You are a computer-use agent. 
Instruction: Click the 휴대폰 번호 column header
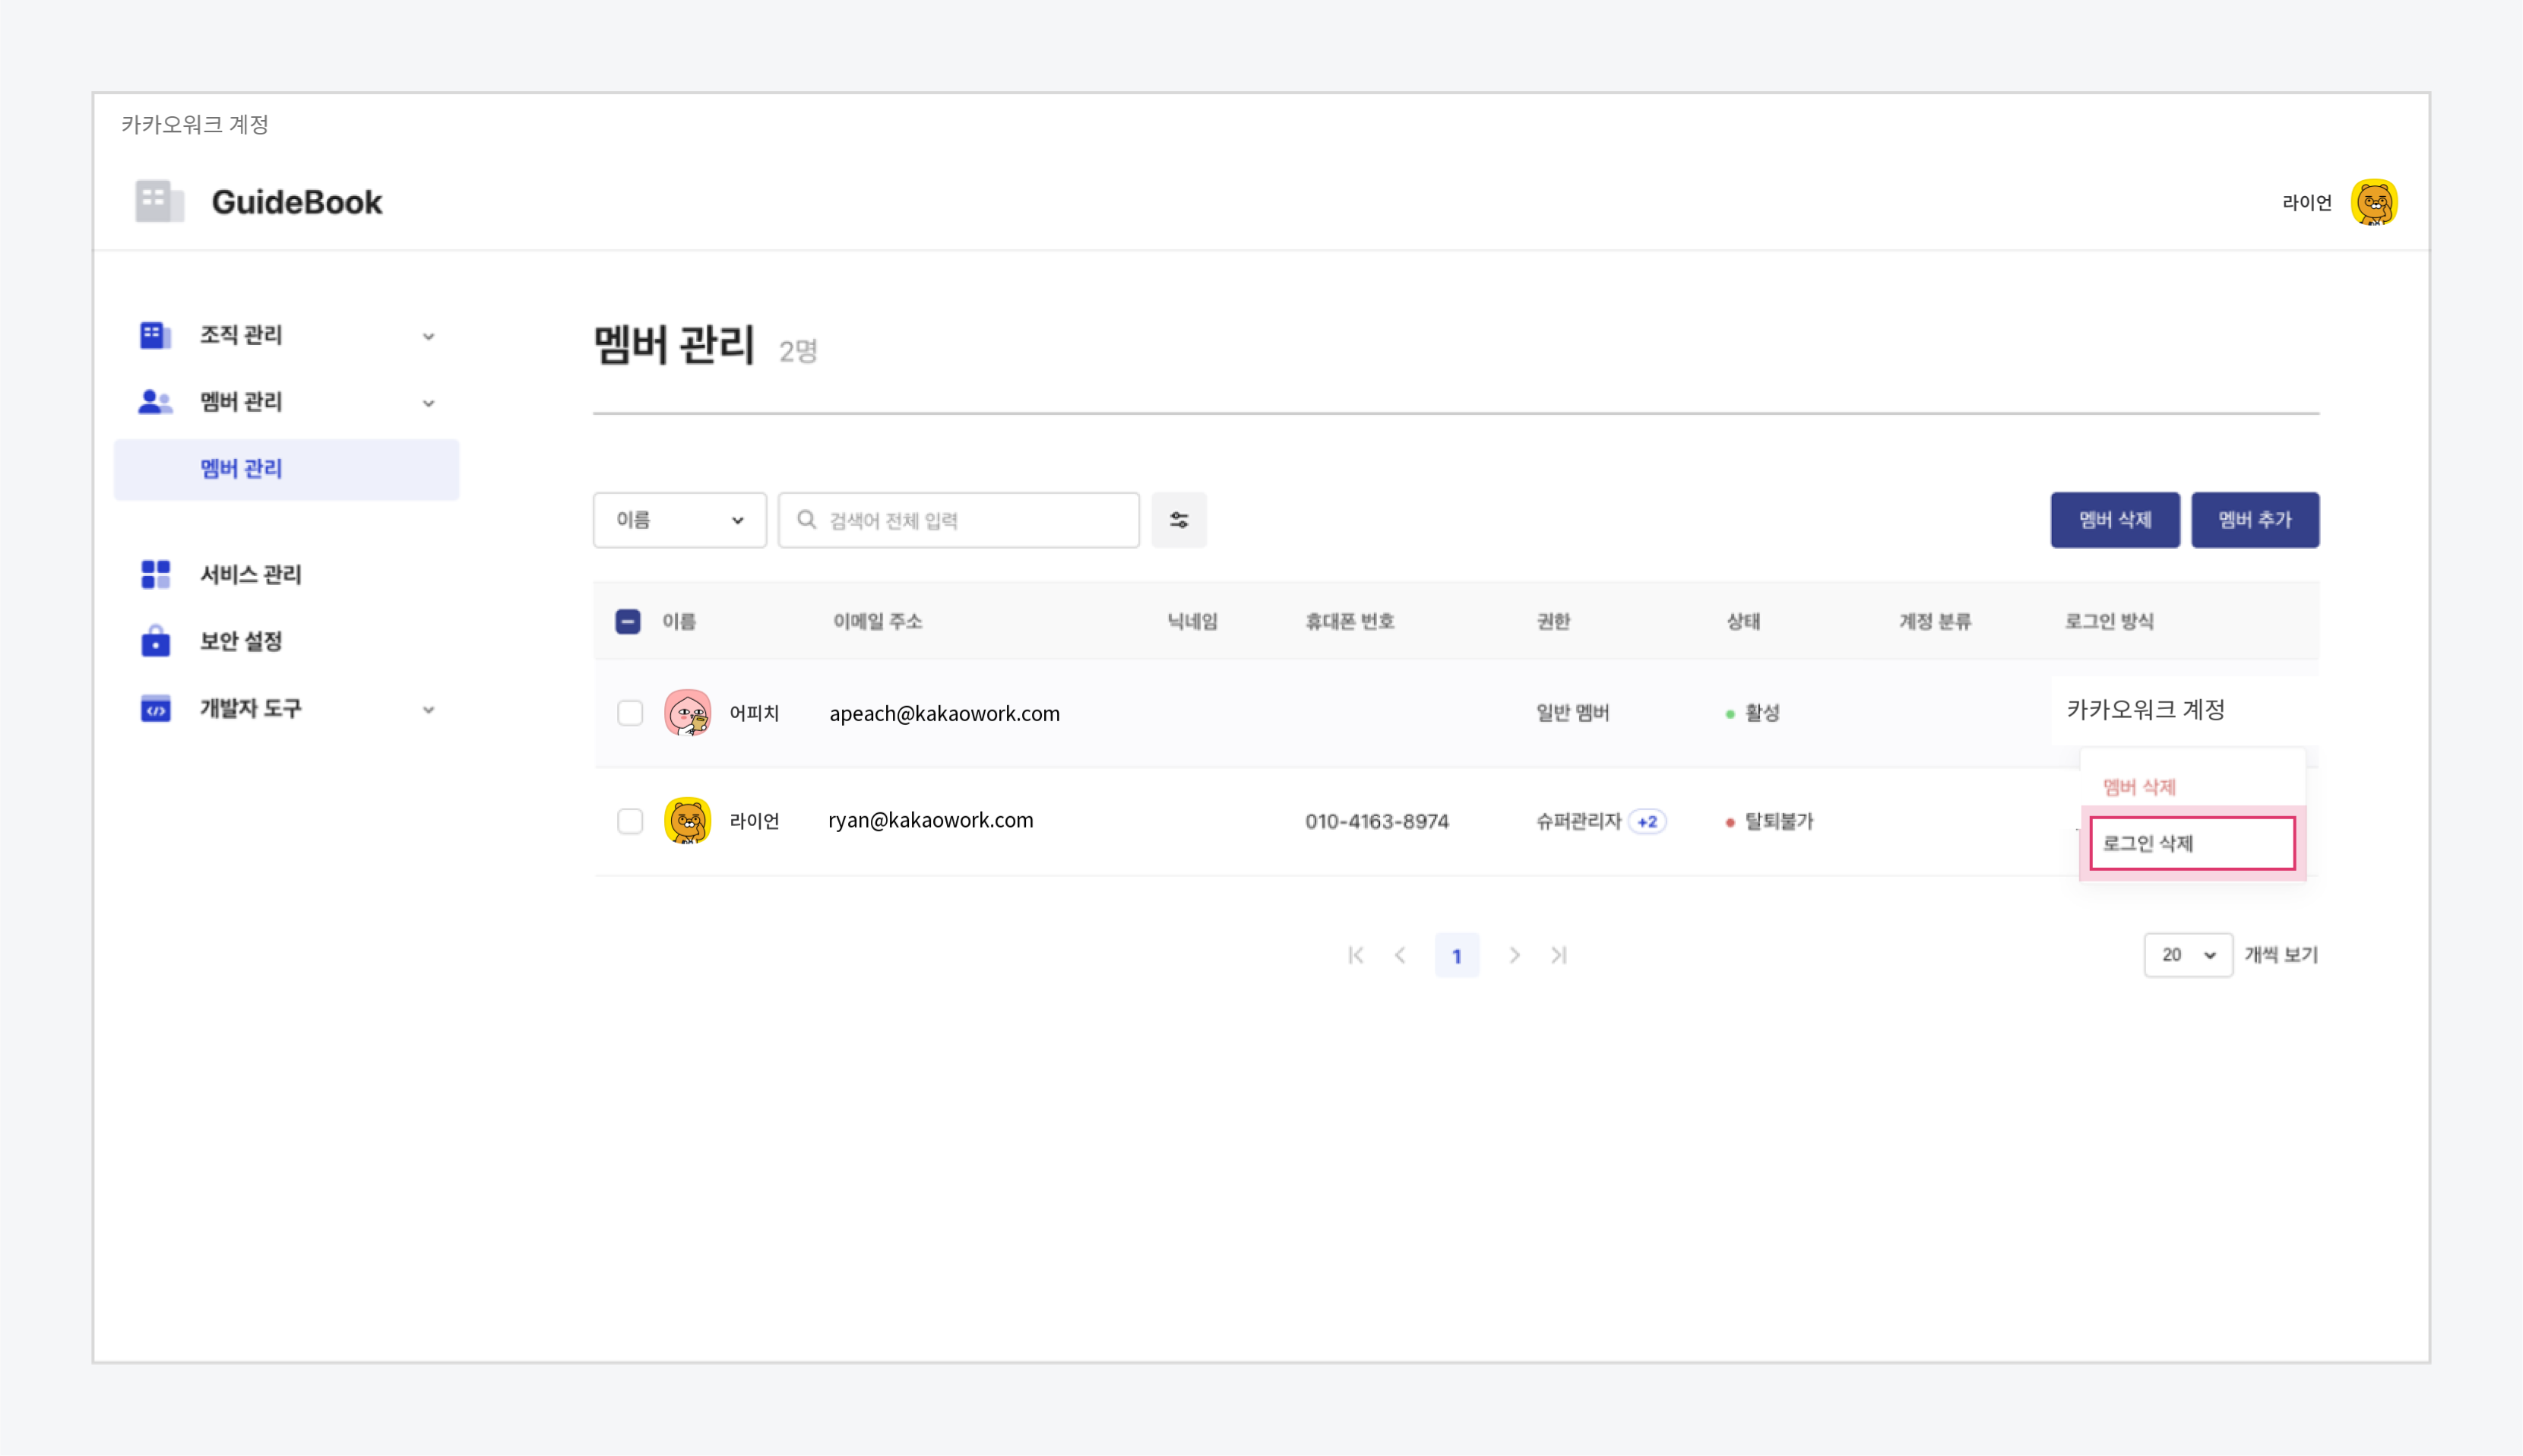[1349, 622]
